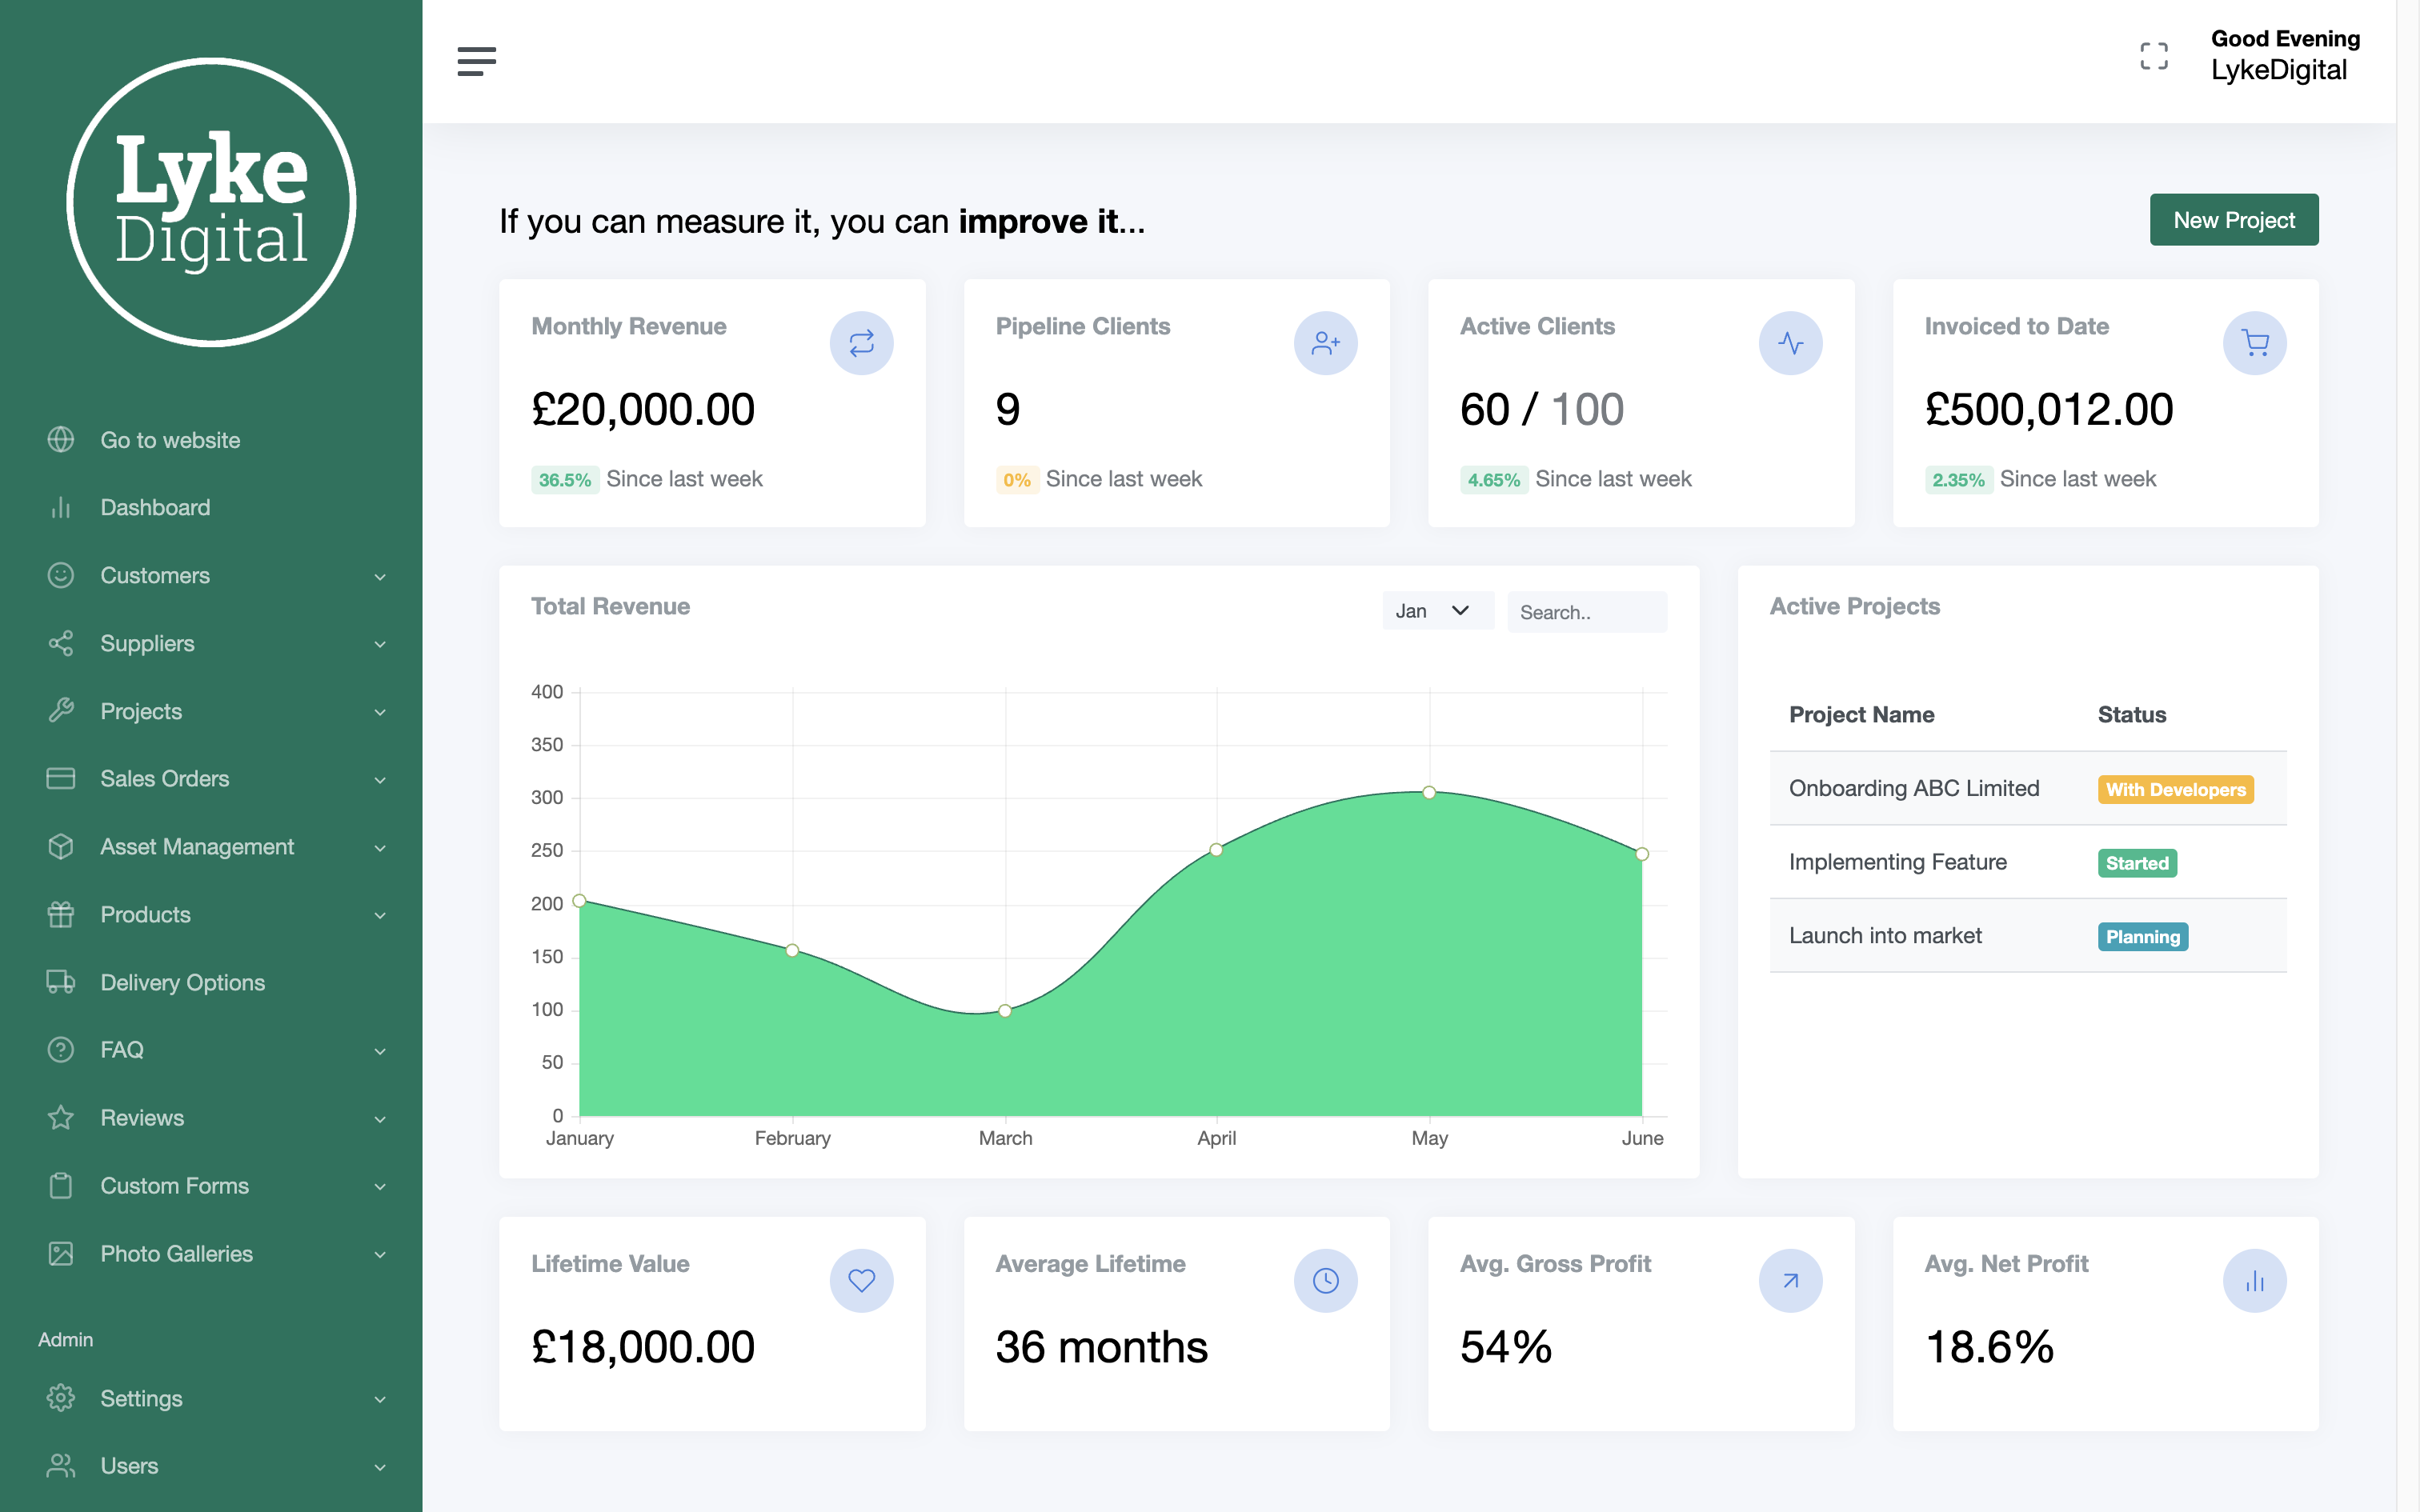This screenshot has width=2420, height=1512.
Task: Click the Lifetime Value heart icon
Action: pyautogui.click(x=861, y=1280)
